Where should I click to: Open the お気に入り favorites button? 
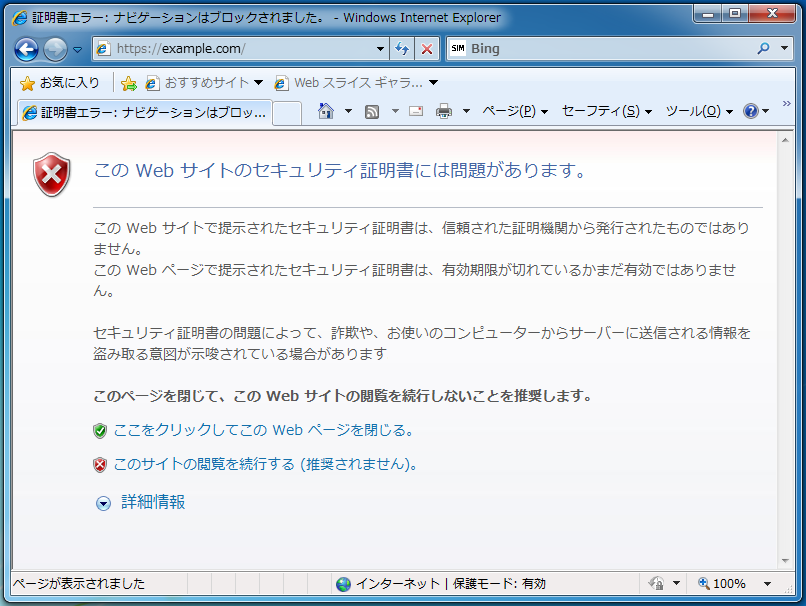pos(60,83)
